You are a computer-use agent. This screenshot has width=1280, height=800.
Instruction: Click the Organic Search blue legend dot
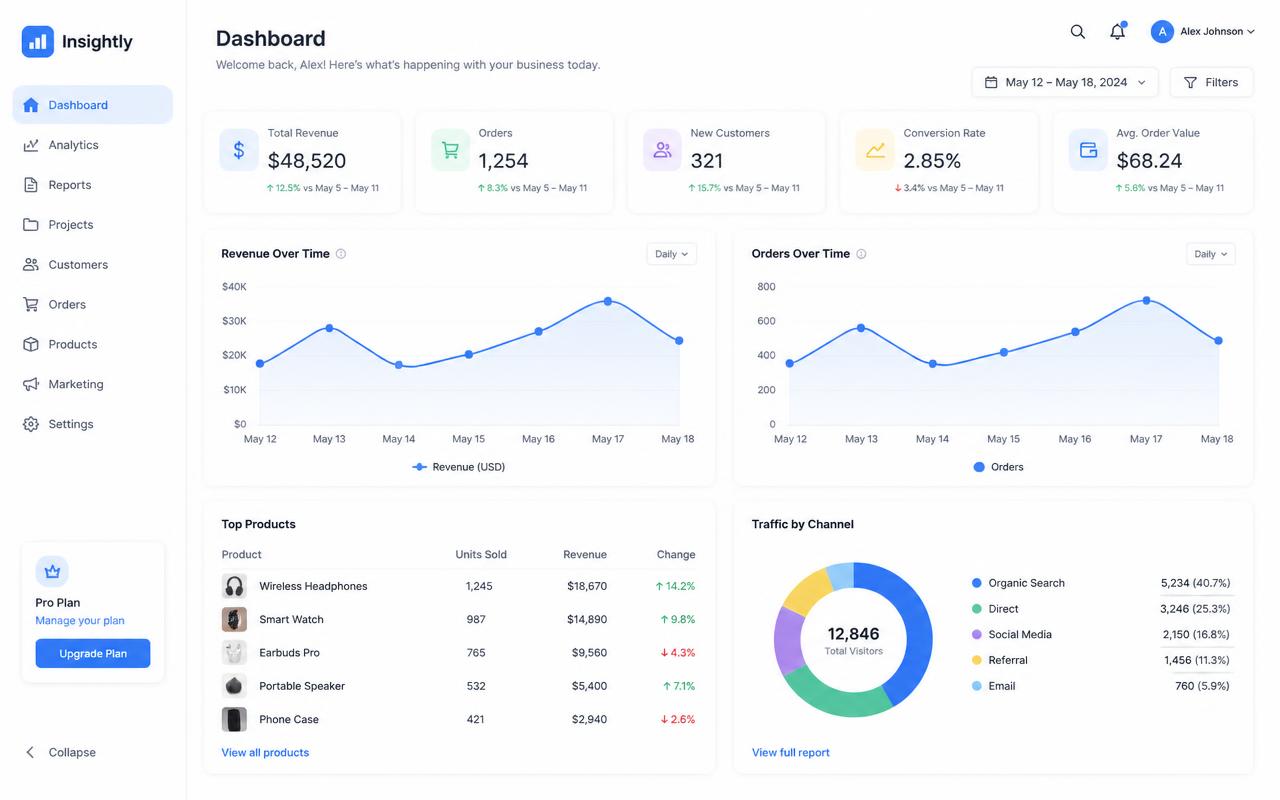pos(977,583)
